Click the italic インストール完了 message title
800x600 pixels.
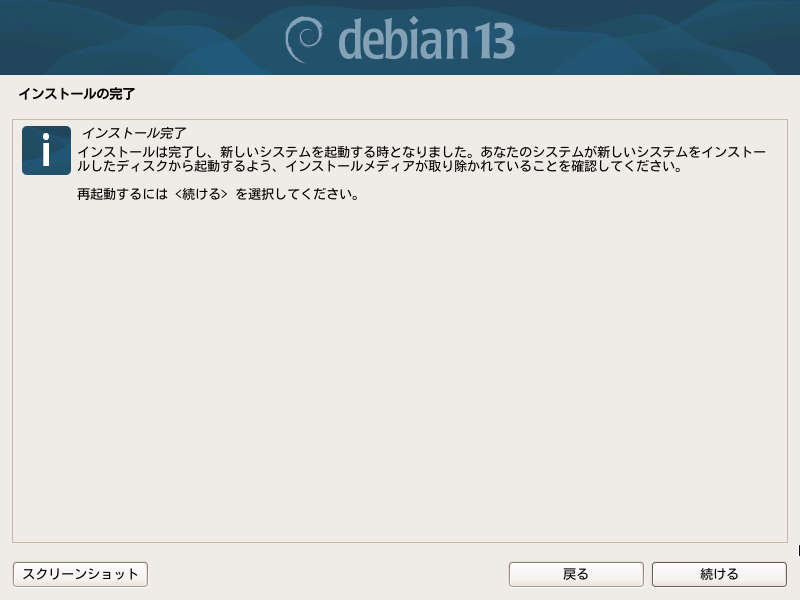134,133
